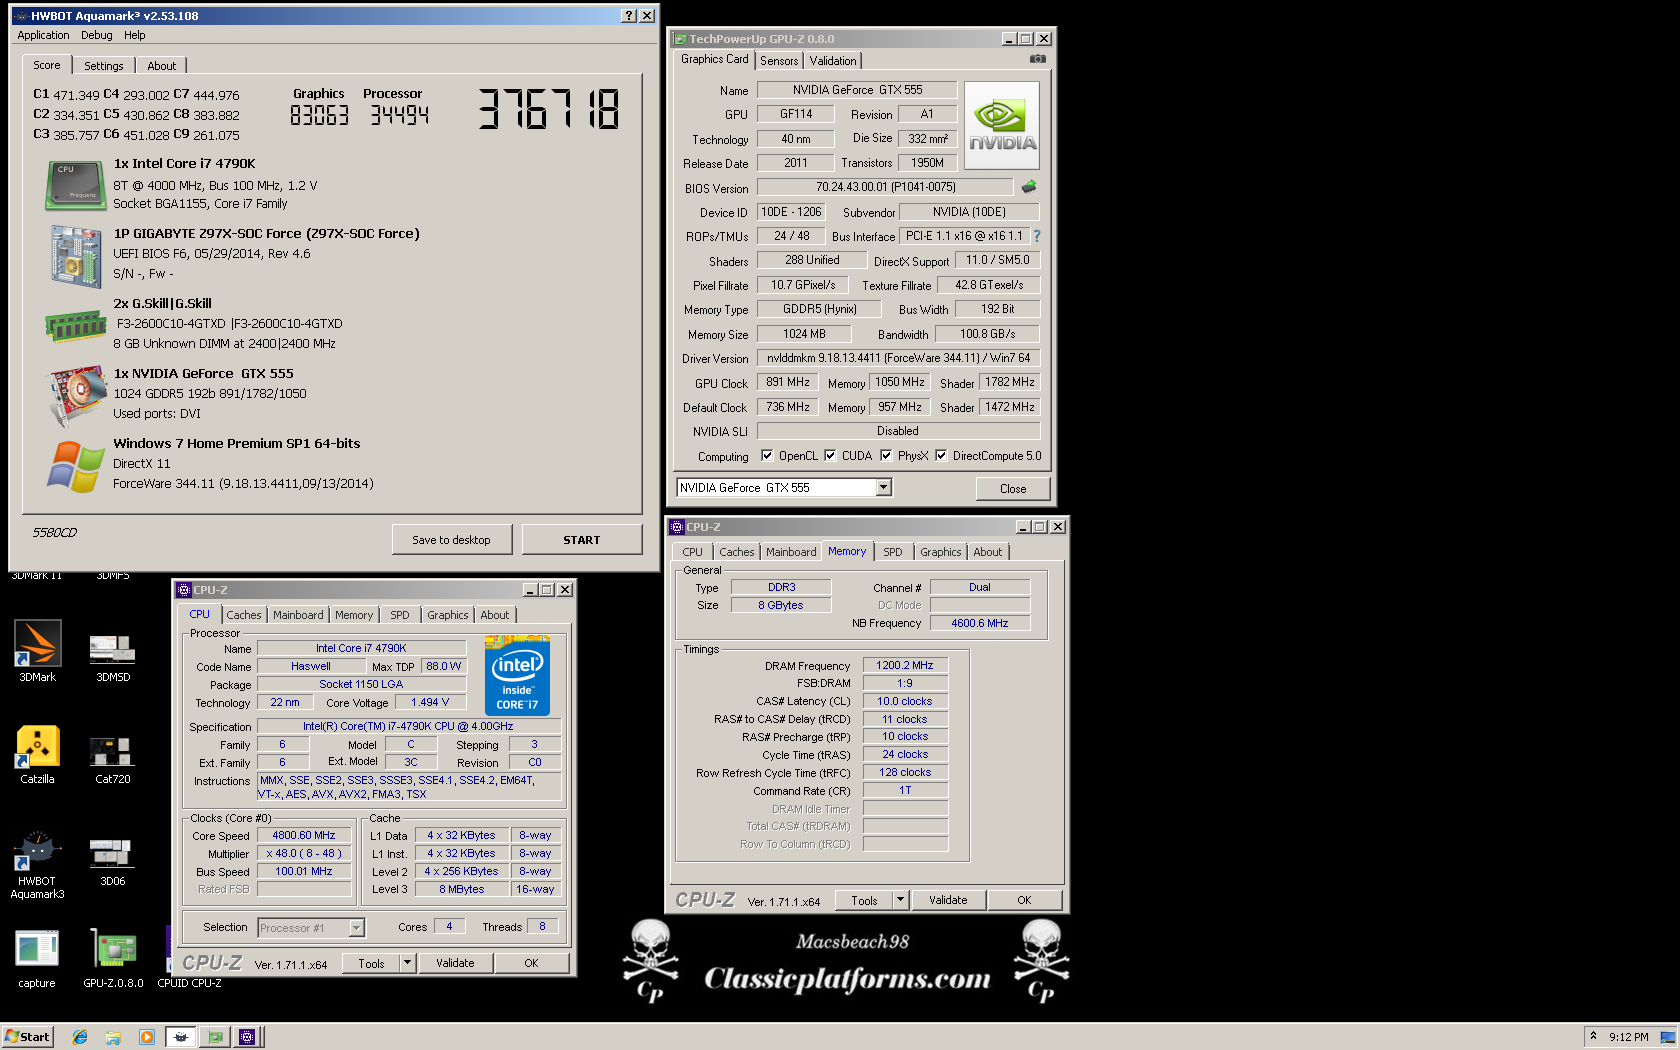Launch the Catzilla desktop icon
Image resolution: width=1680 pixels, height=1050 pixels.
pos(38,752)
